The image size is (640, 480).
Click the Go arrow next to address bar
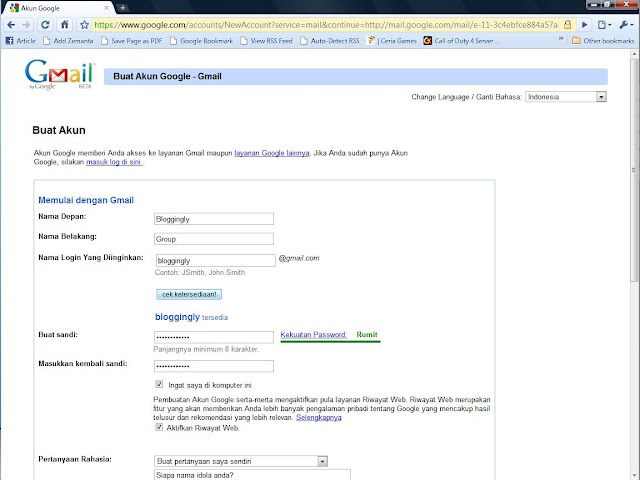click(x=584, y=25)
